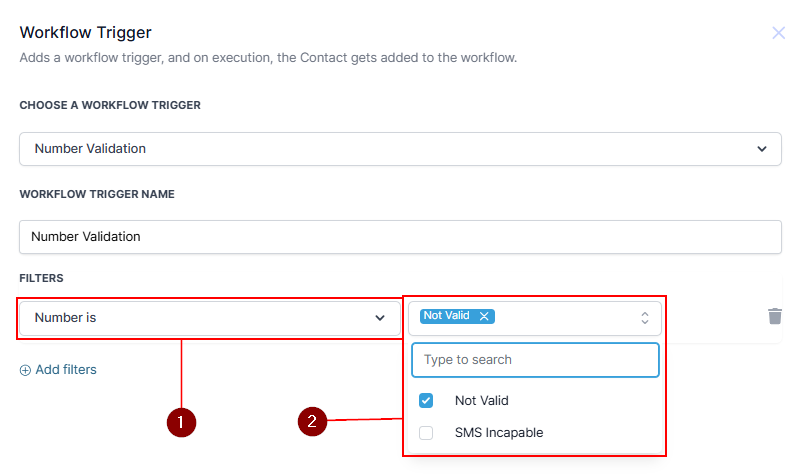
Task: Click the workflow trigger dropdown arrow
Action: point(762,149)
